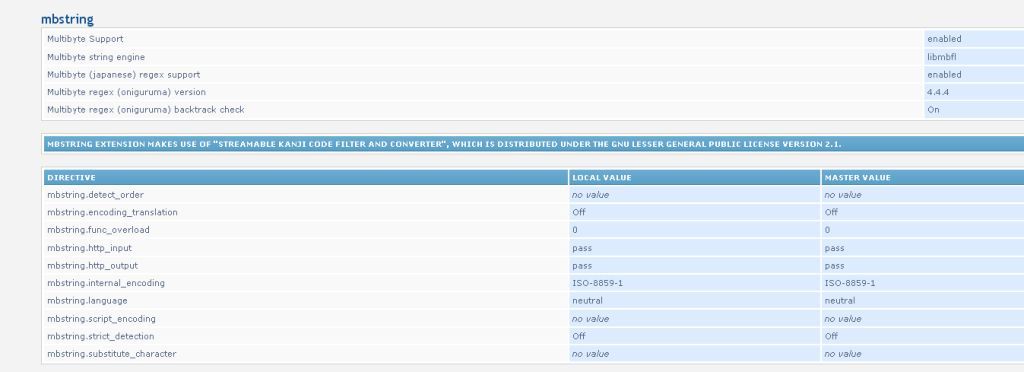Click the GNU Lesser General Public License banner
Image resolution: width=1024 pixels, height=372 pixels.
click(x=534, y=144)
